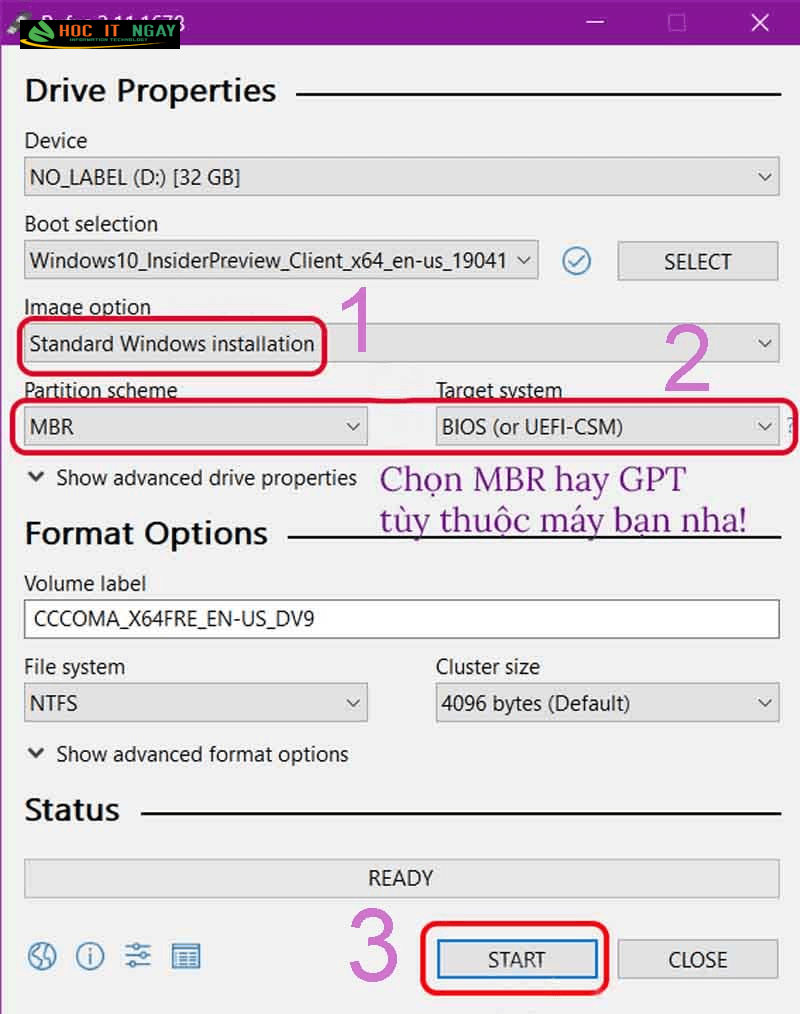Click the START button
This screenshot has width=800, height=1014.
tap(517, 959)
